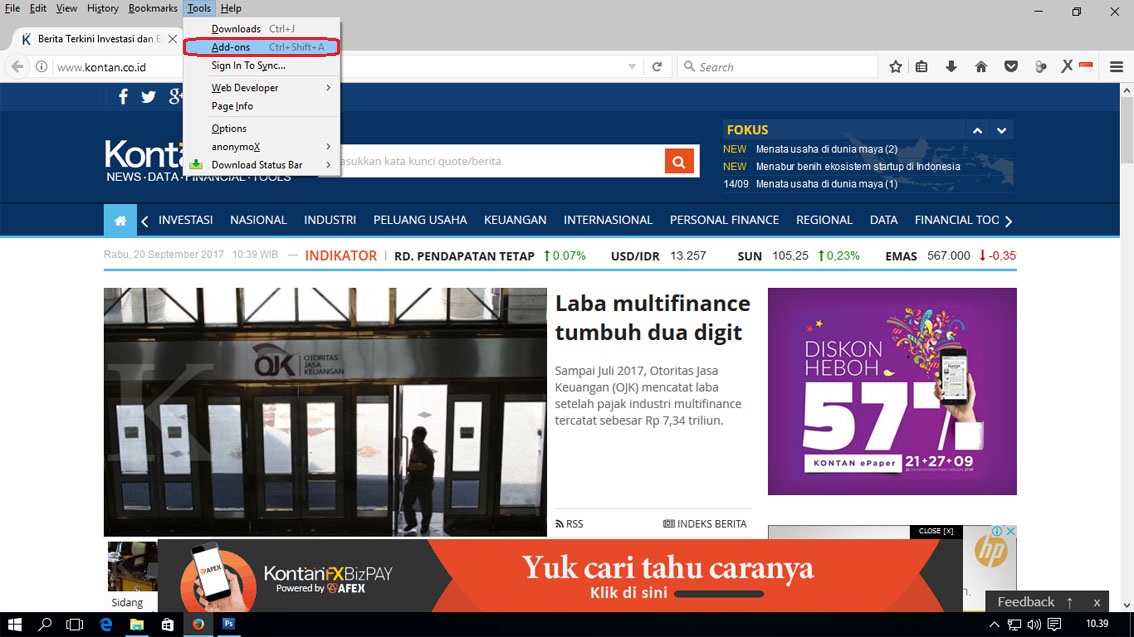The image size is (1134, 637).
Task: Click the anonymoX X toolbar icon
Action: click(1067, 67)
